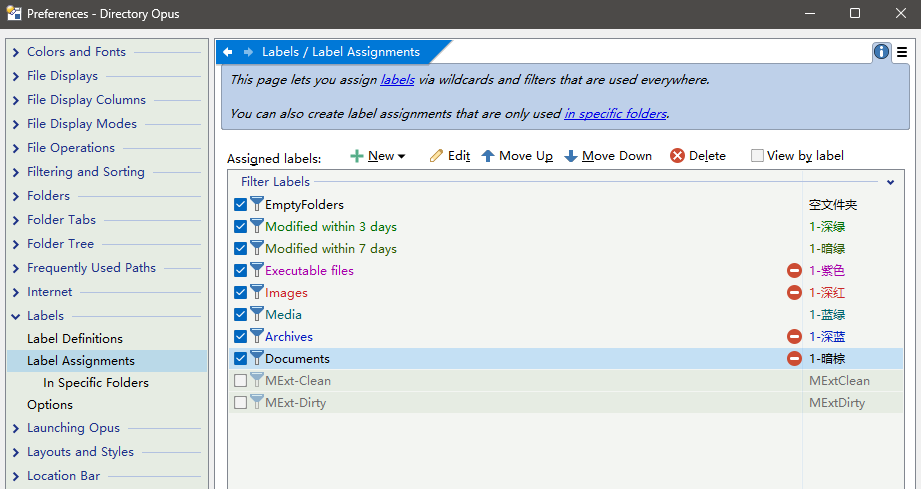The width and height of the screenshot is (921, 489).
Task: Open the Labels Options page
Action: pos(50,405)
